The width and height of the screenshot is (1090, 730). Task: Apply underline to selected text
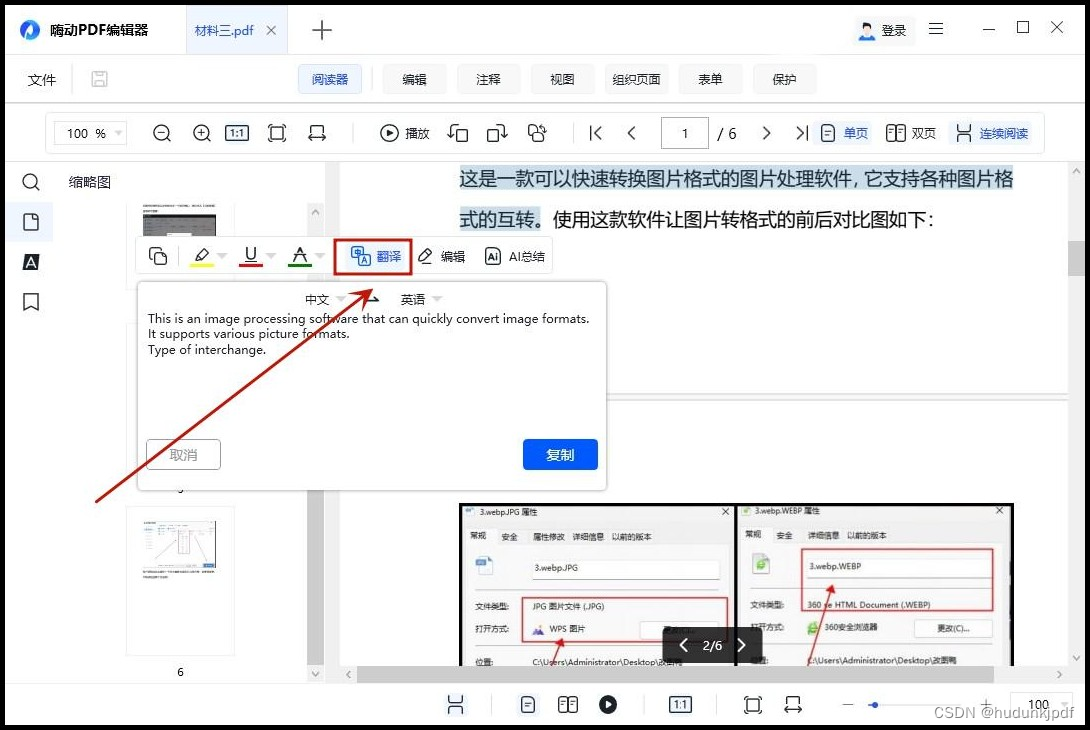[251, 256]
